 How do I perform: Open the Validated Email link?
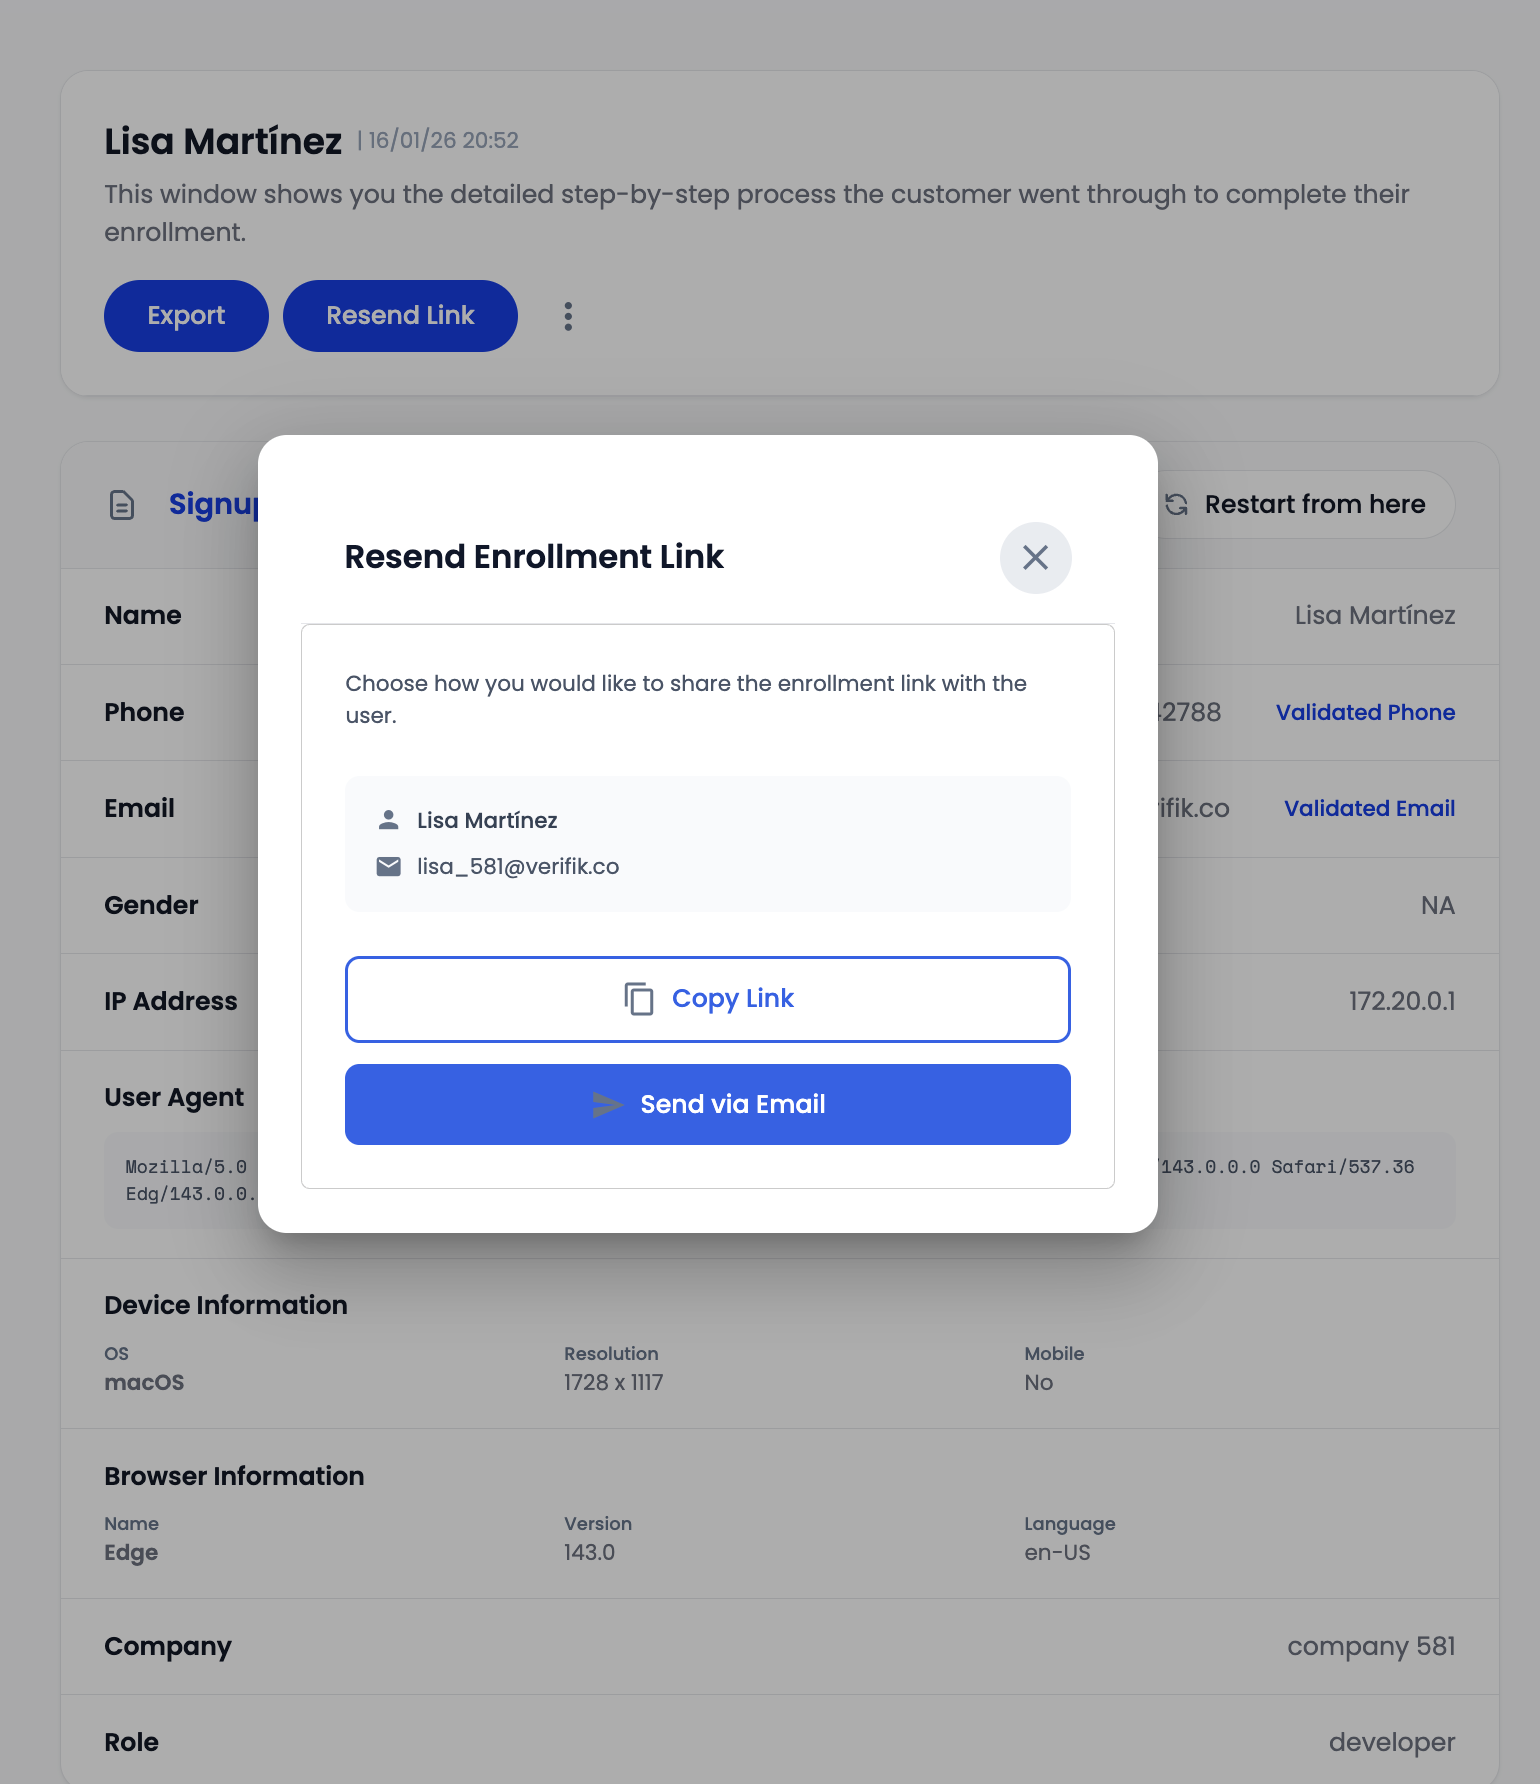pos(1369,808)
